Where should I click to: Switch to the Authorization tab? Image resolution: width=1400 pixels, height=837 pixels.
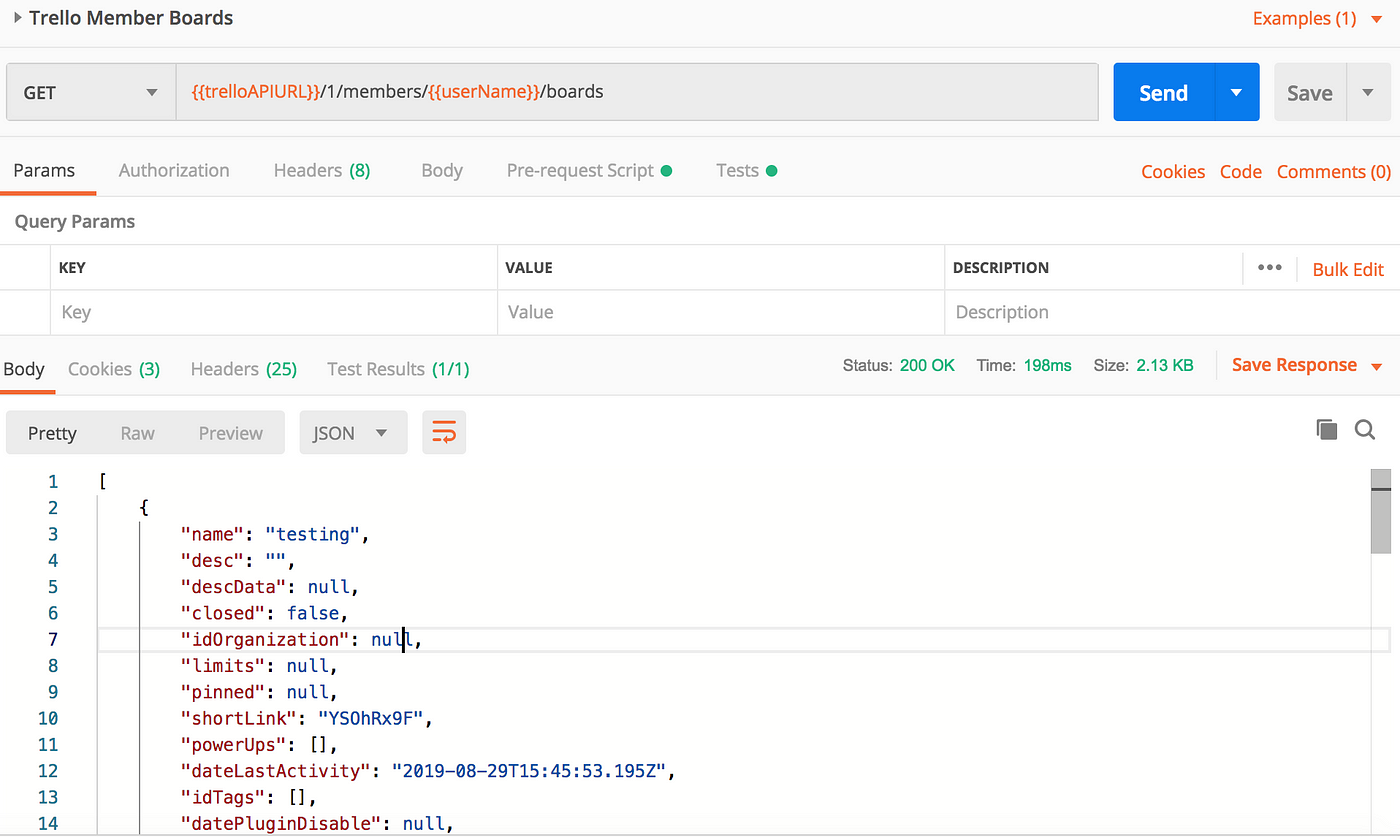174,170
